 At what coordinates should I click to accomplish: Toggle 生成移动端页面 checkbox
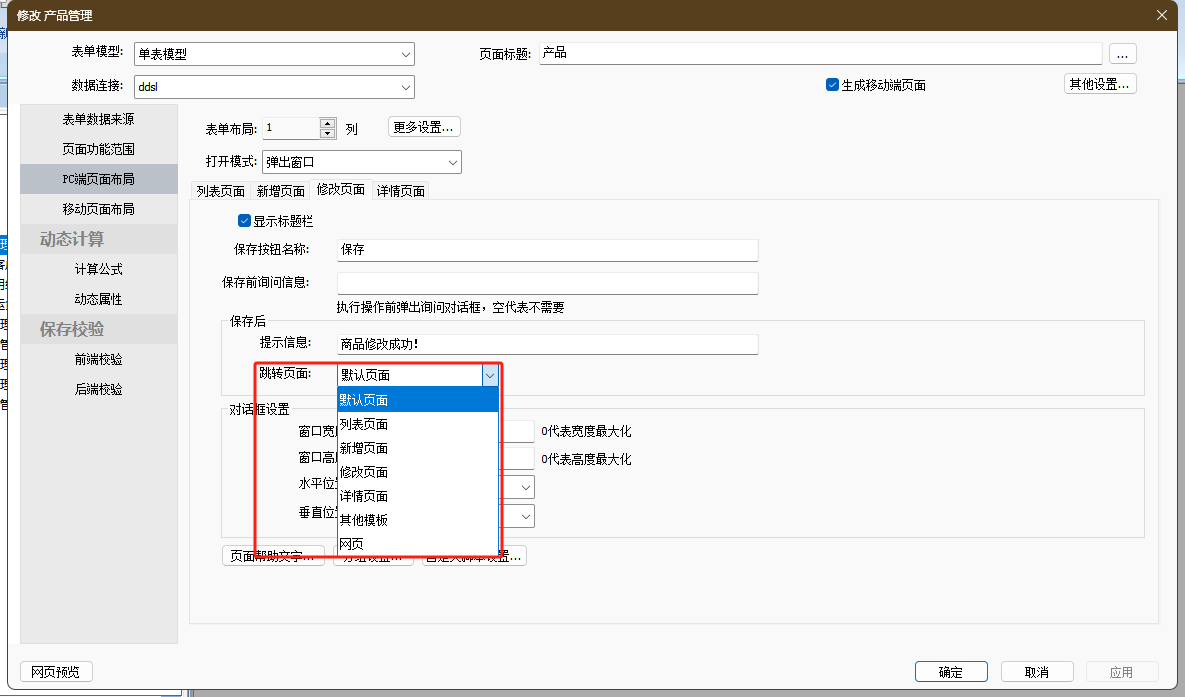pos(832,85)
